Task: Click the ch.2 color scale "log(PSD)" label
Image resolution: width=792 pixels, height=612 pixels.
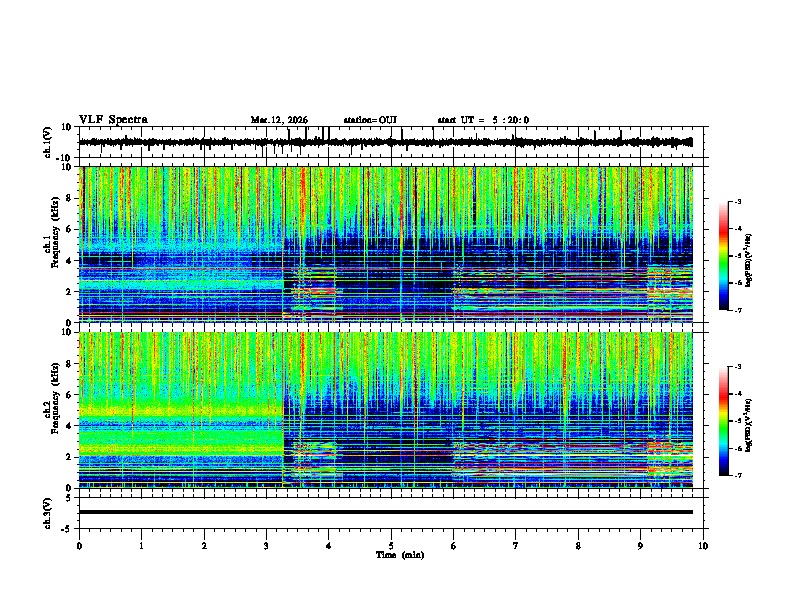Action: click(x=749, y=425)
